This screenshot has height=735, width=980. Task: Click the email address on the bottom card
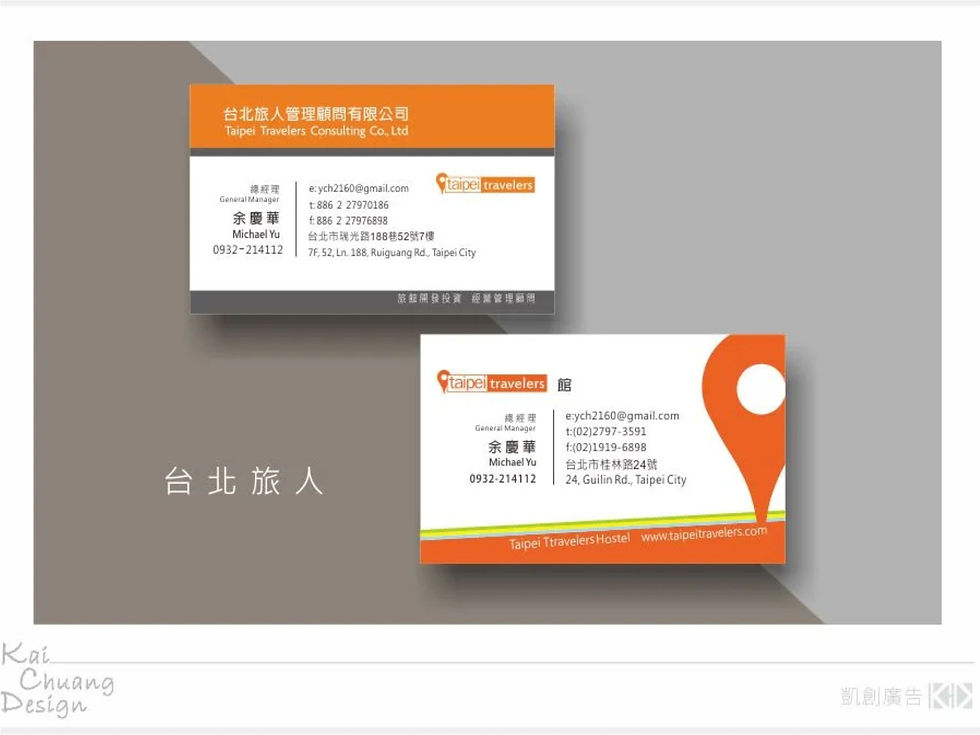622,416
